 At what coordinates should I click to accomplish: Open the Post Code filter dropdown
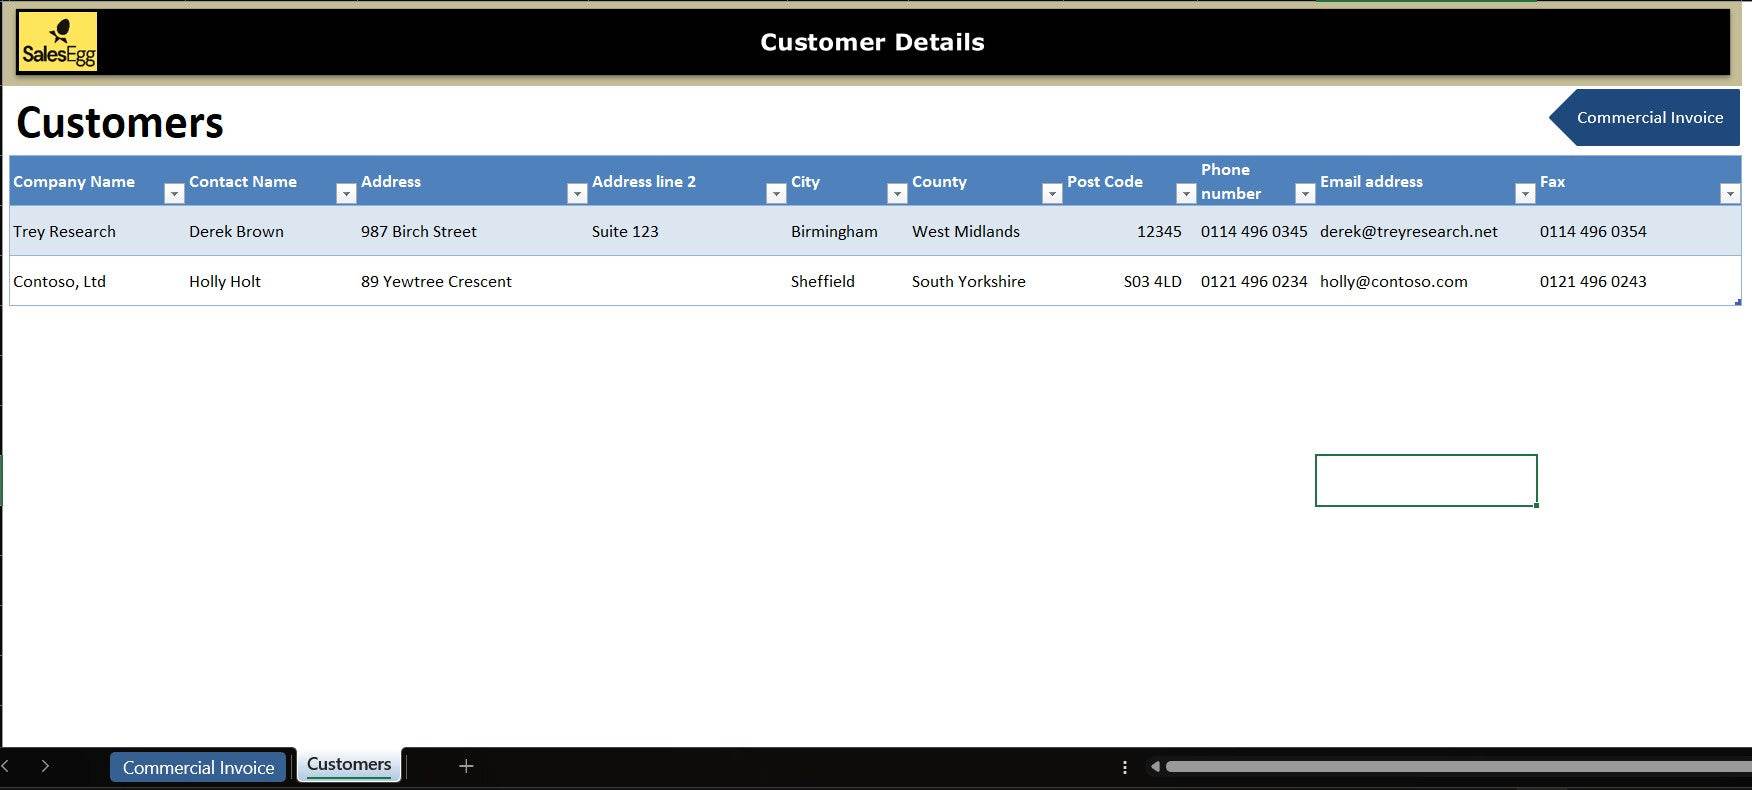pyautogui.click(x=1186, y=194)
